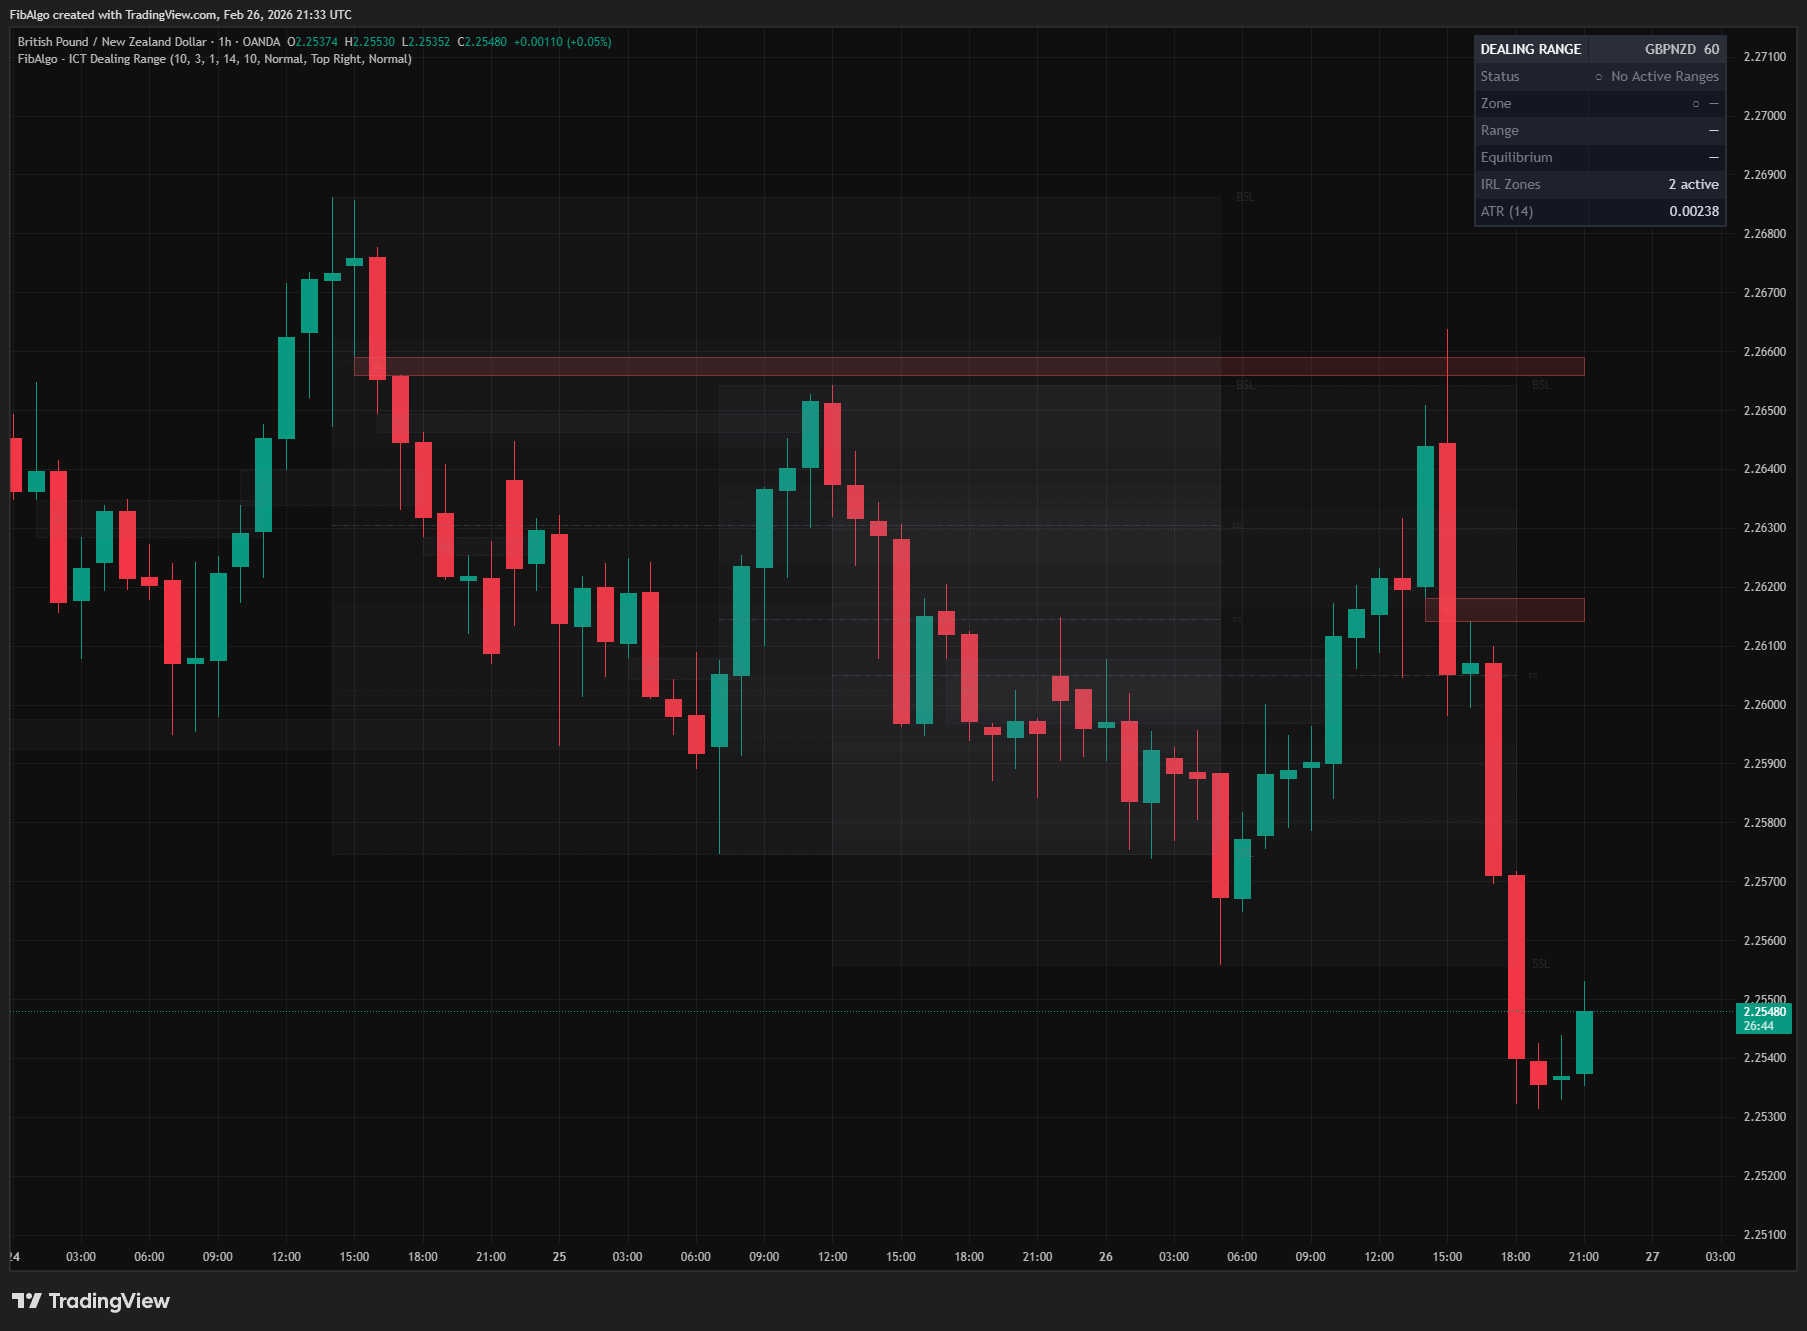Screen dimensions: 1807x1331
Task: Click the Zone row status circle
Action: coord(1697,103)
